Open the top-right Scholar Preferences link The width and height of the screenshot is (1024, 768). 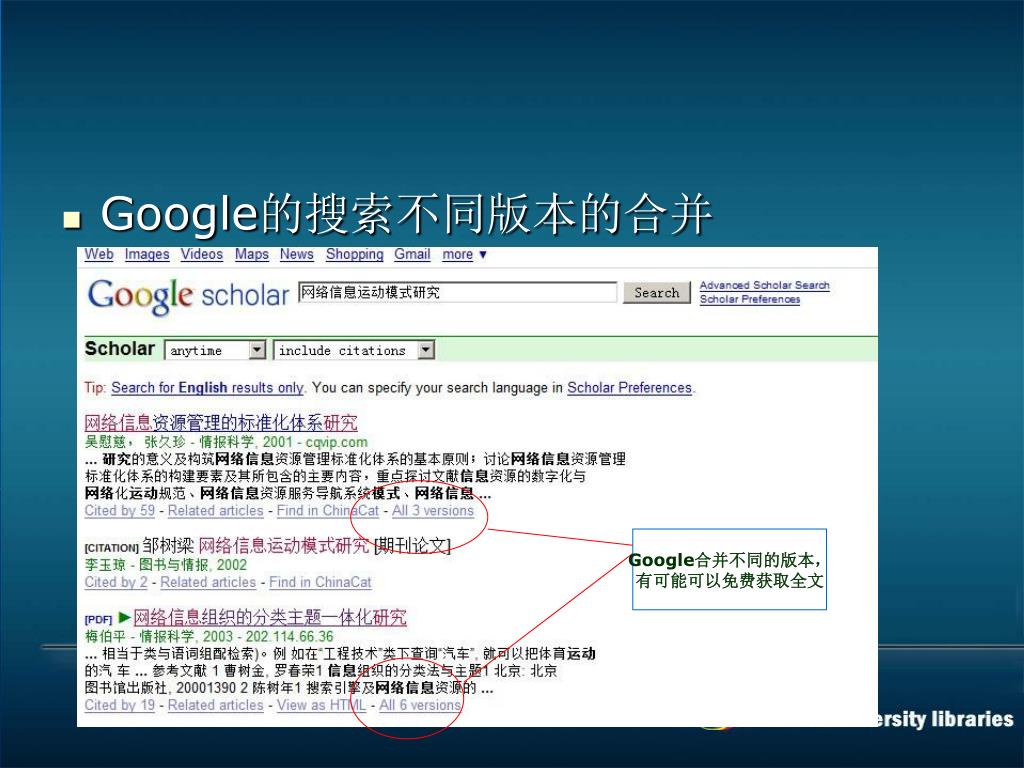[750, 299]
